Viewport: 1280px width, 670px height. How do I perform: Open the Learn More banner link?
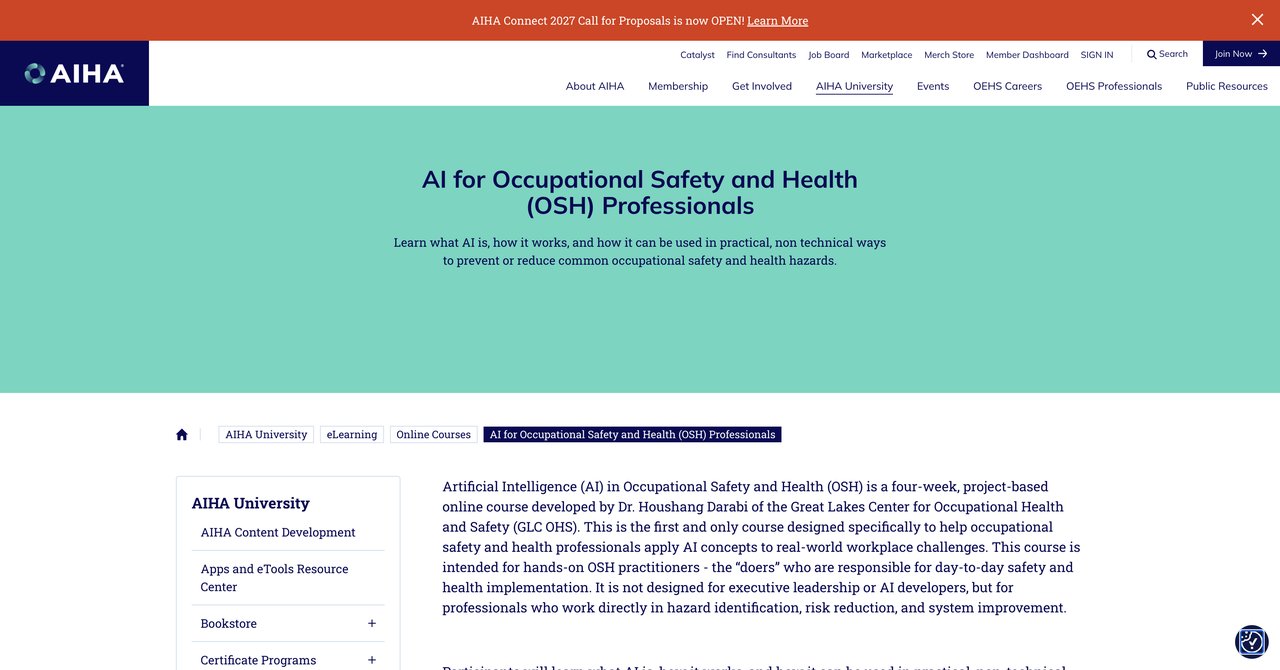pos(777,21)
